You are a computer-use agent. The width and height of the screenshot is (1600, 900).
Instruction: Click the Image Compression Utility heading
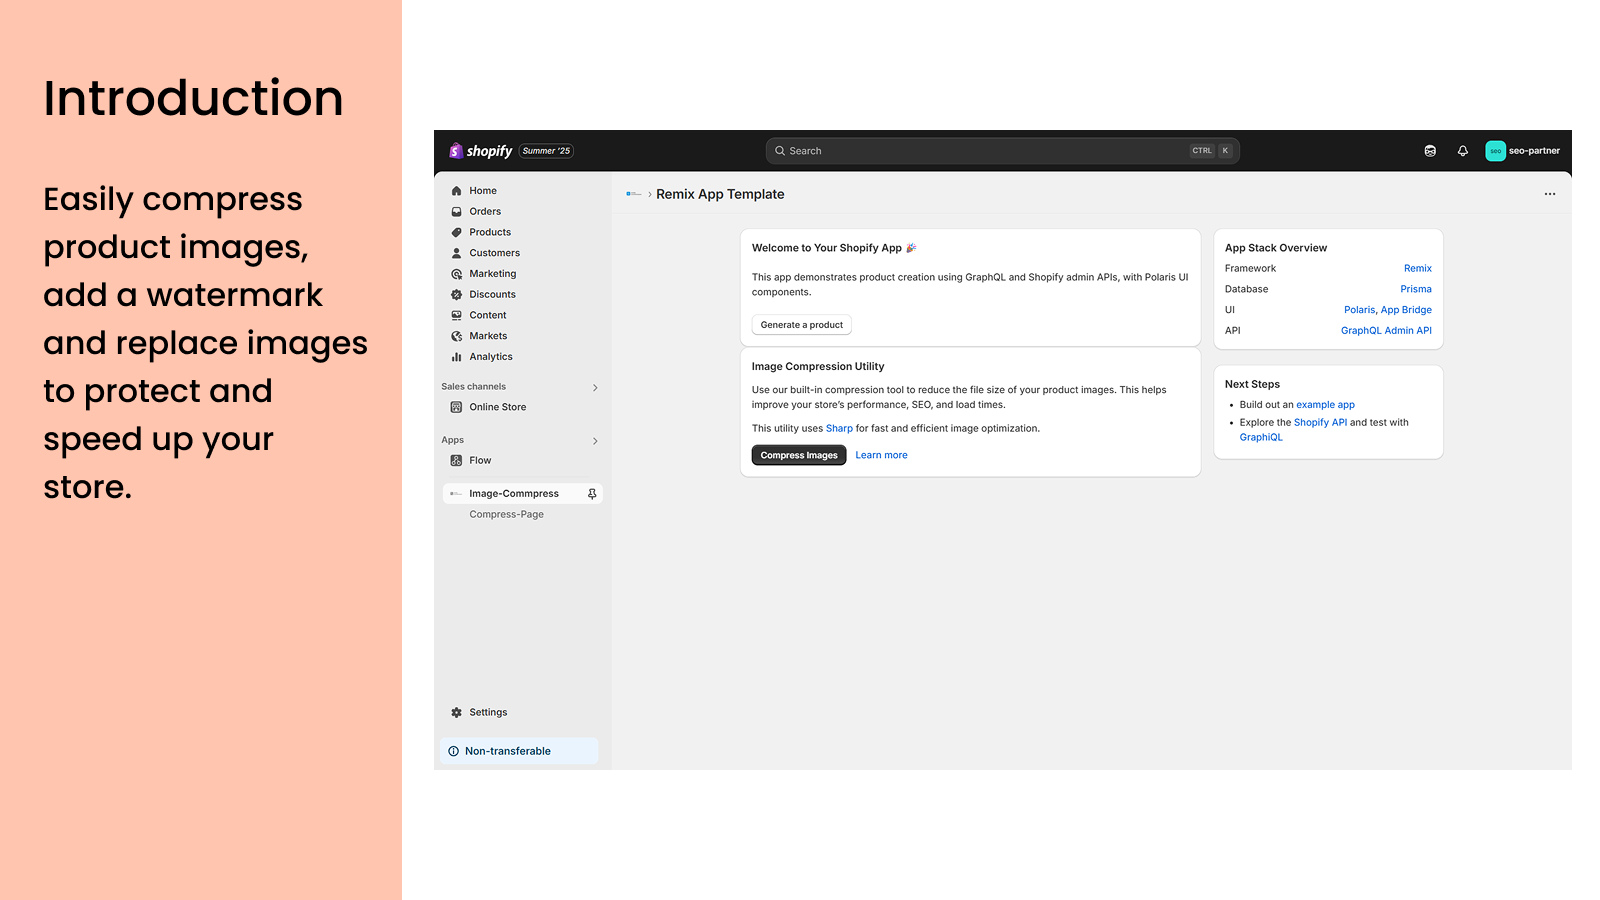pyautogui.click(x=818, y=367)
